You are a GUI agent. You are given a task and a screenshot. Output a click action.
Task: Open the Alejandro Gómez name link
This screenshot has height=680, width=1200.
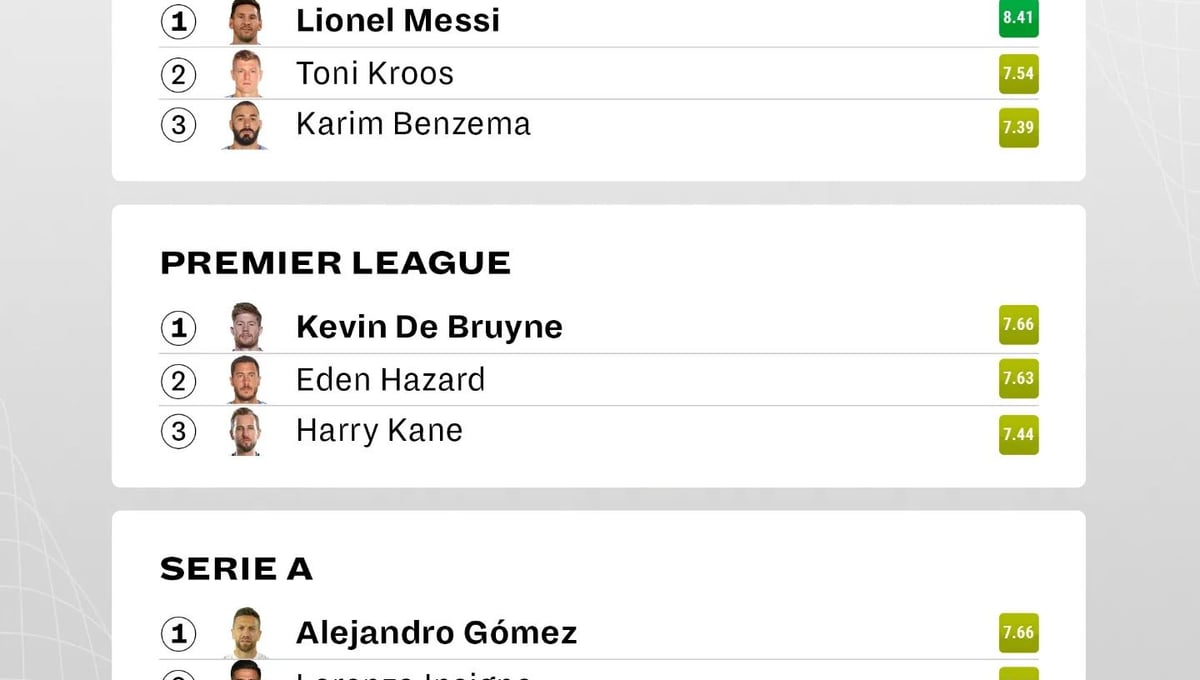[x=436, y=633]
